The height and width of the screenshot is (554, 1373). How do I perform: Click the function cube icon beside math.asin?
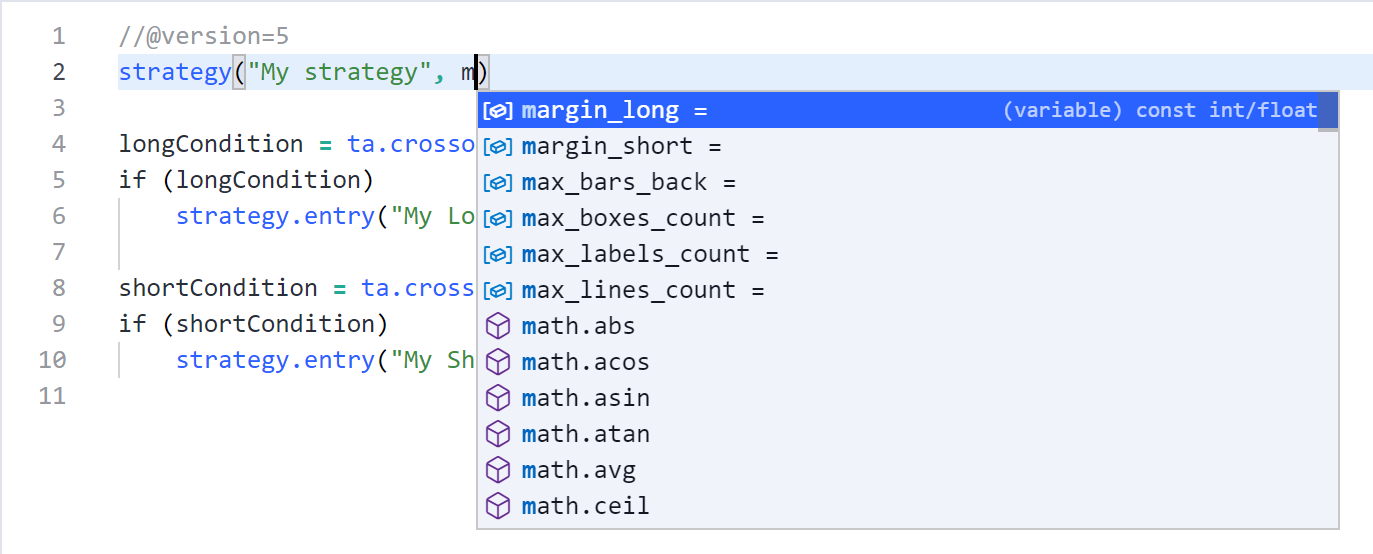498,398
